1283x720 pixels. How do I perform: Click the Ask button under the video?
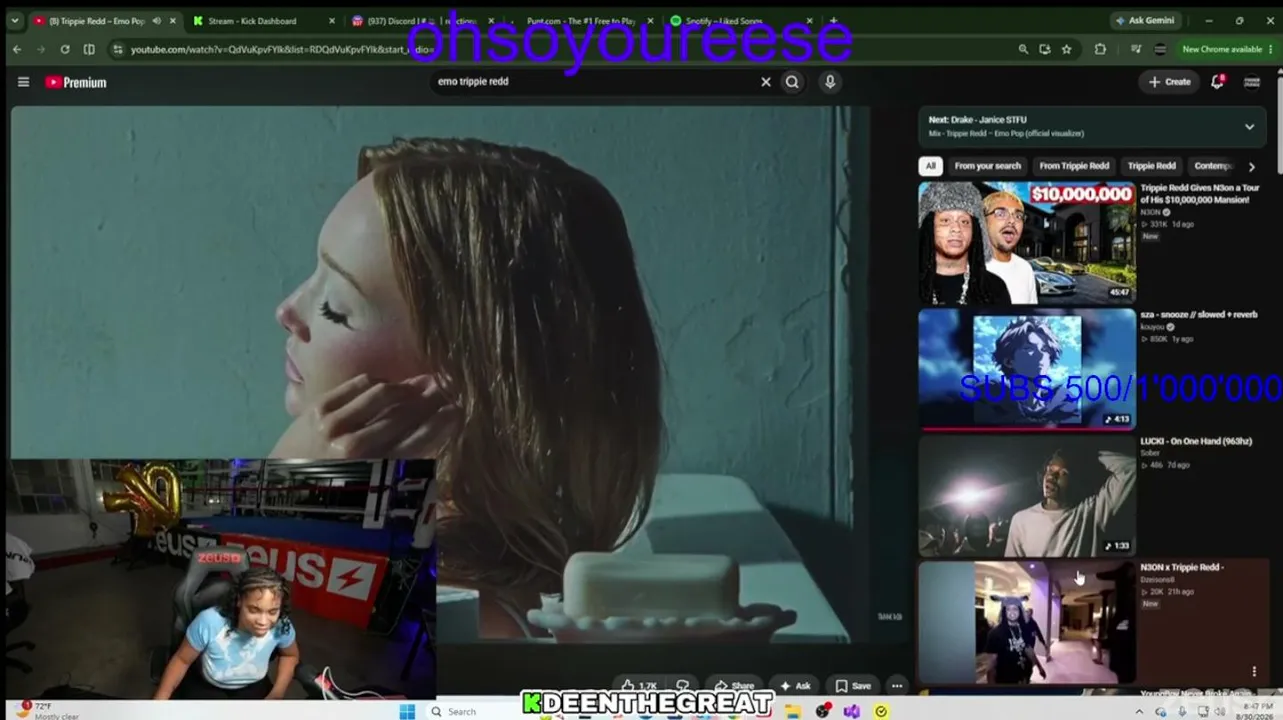[796, 686]
